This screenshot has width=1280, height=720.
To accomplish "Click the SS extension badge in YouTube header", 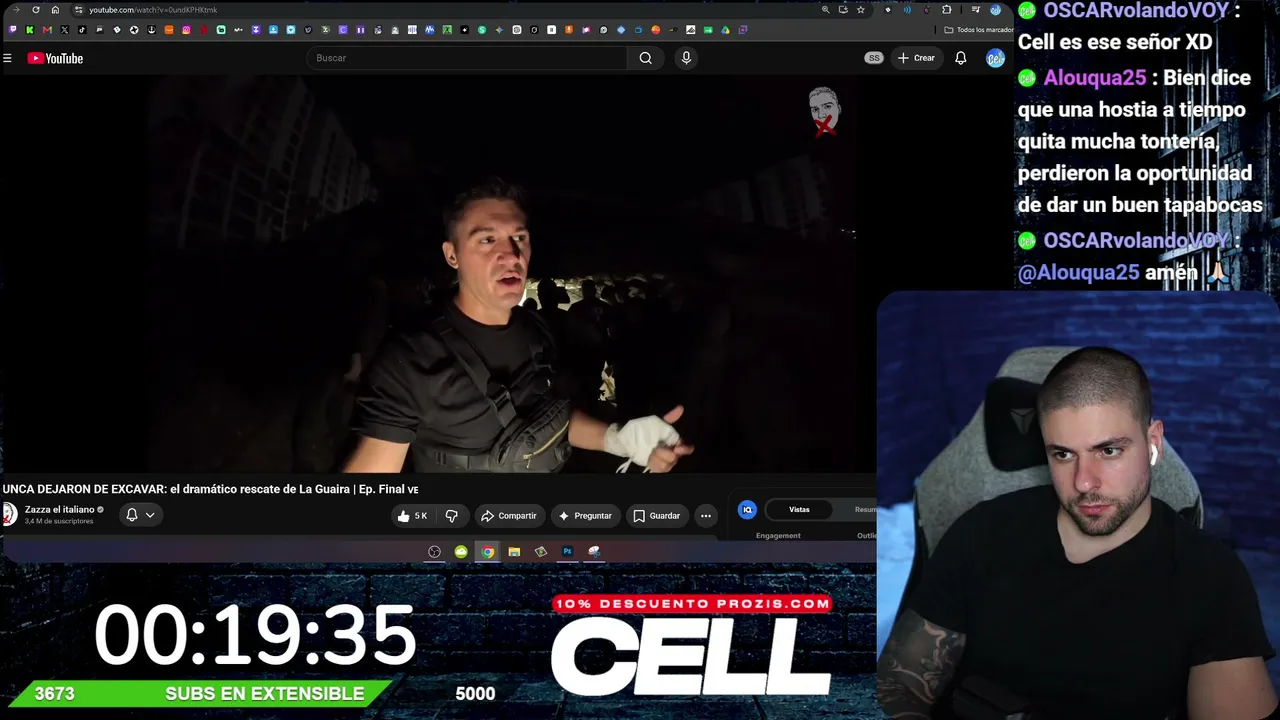I will (874, 58).
